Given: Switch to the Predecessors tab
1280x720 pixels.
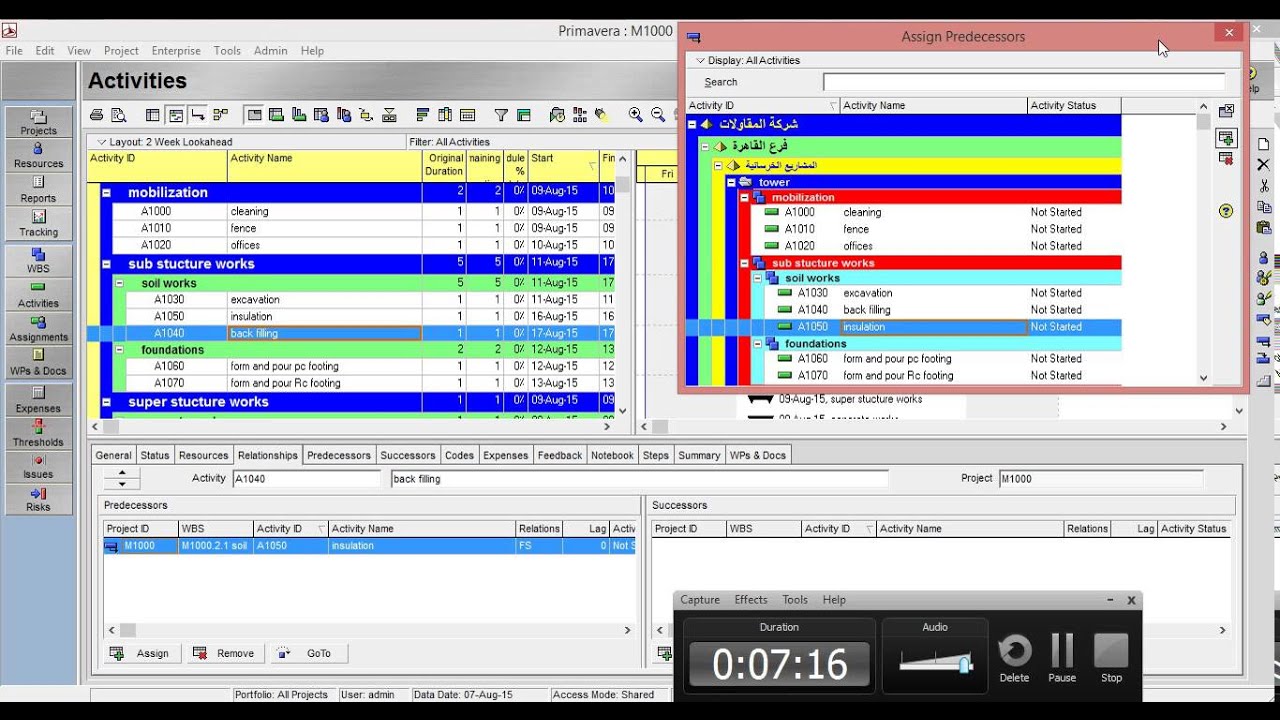Looking at the screenshot, I should [x=339, y=455].
